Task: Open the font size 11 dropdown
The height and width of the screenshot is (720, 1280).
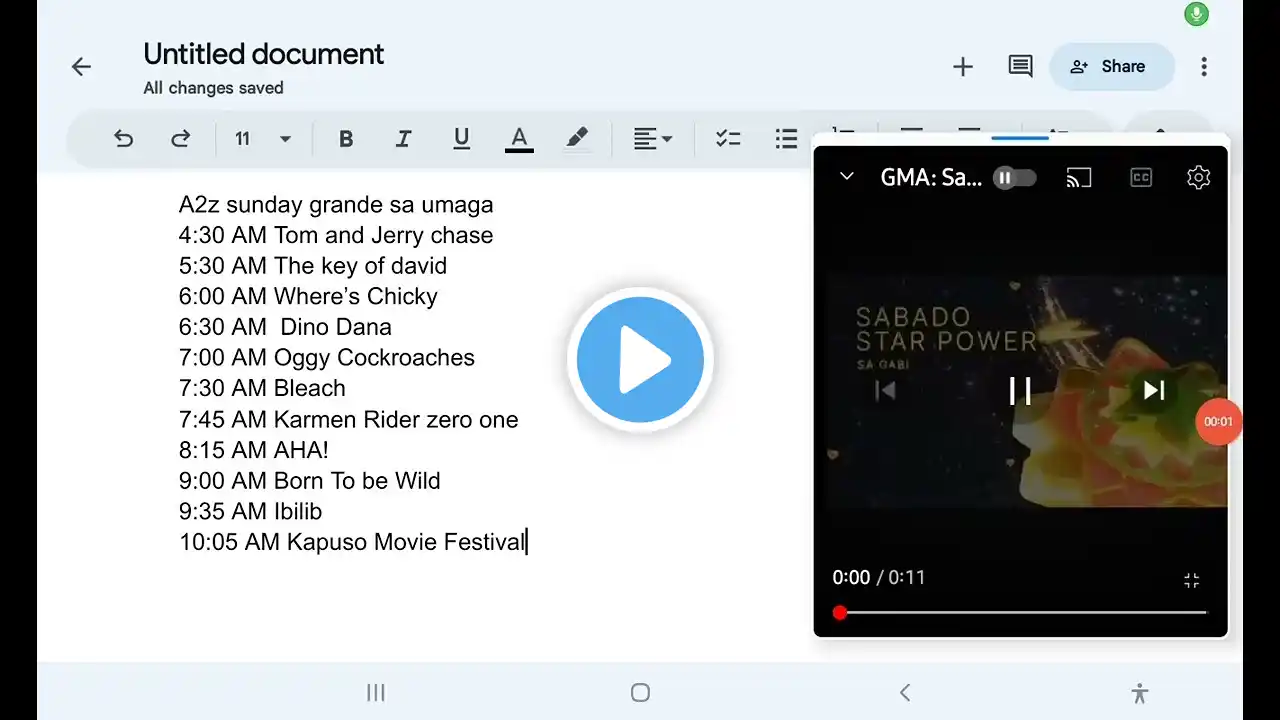Action: 264,139
